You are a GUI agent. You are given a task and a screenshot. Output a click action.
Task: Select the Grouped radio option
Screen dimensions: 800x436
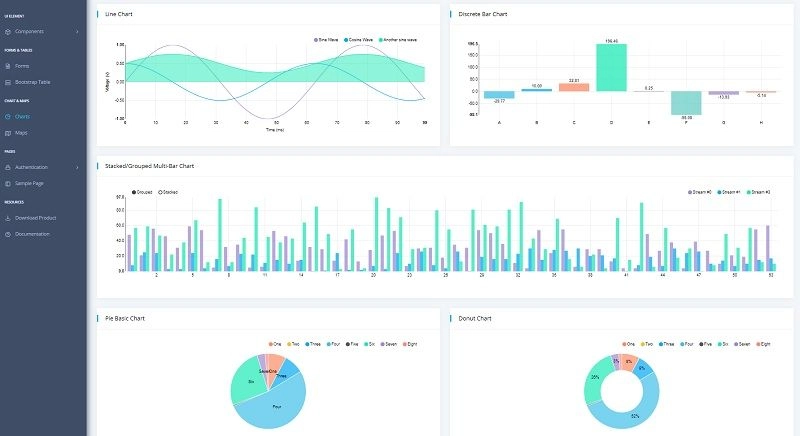pos(142,192)
